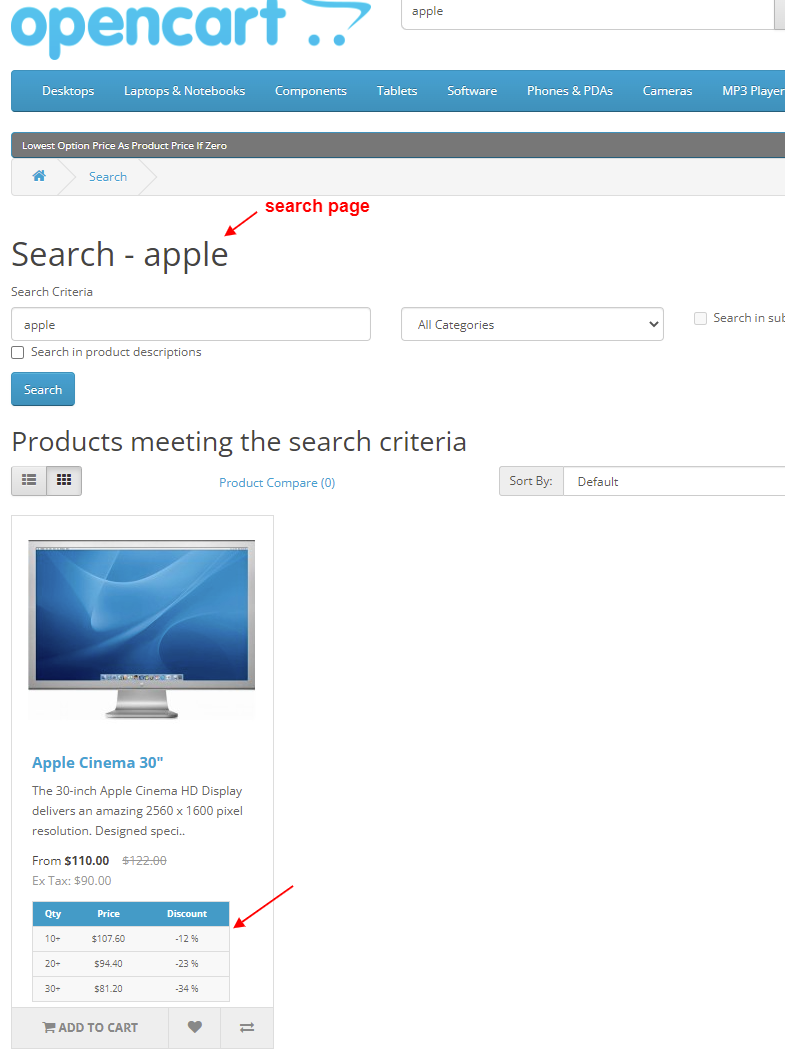Go to Phones & PDAs category
The image size is (785, 1059).
pos(569,91)
